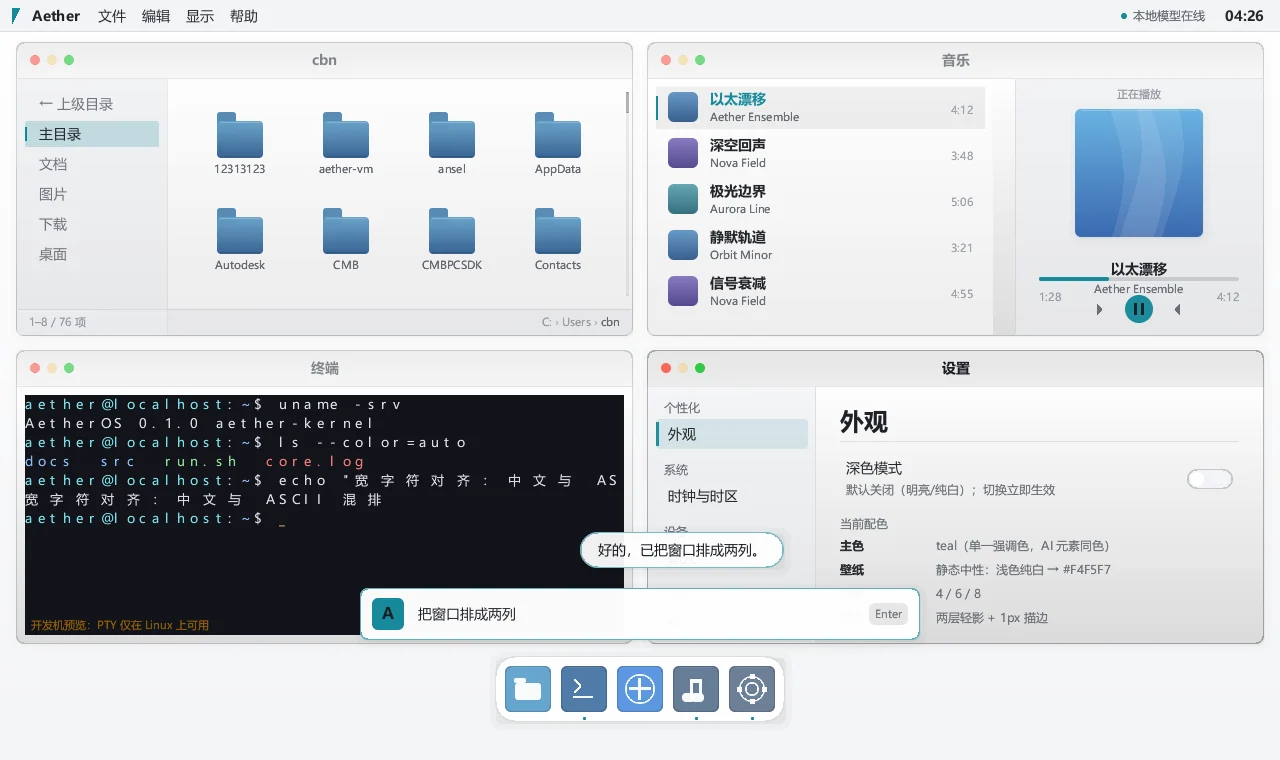The image size is (1280, 760).
Task: Go to 上级目录 in the file manager
Action: pos(92,104)
